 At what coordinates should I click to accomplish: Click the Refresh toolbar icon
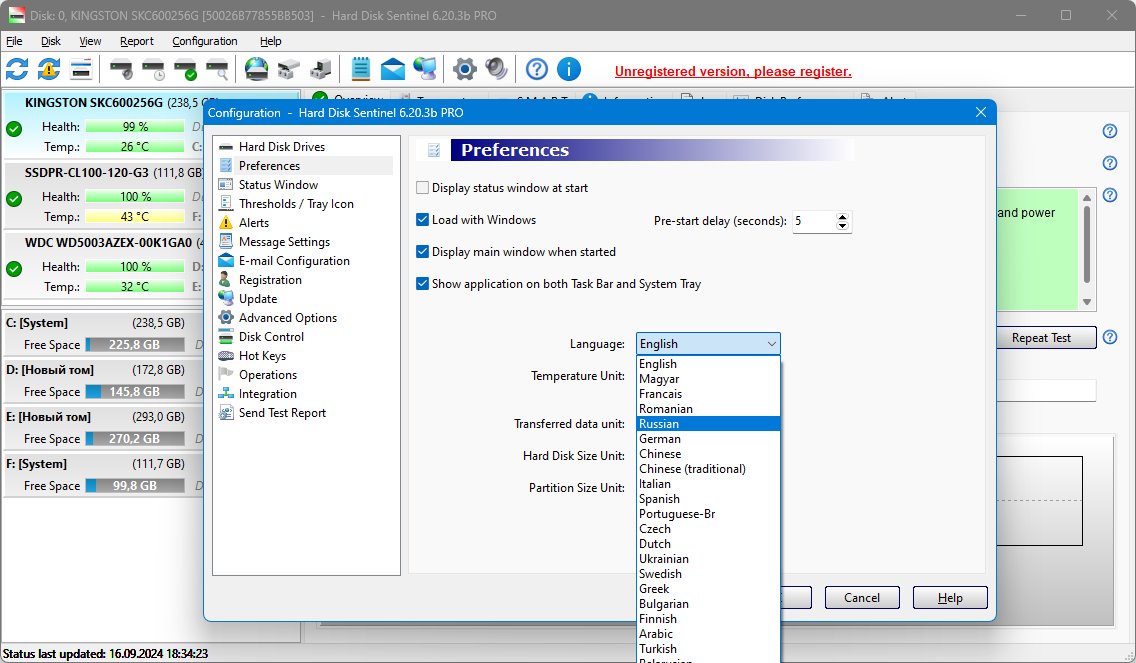point(17,69)
